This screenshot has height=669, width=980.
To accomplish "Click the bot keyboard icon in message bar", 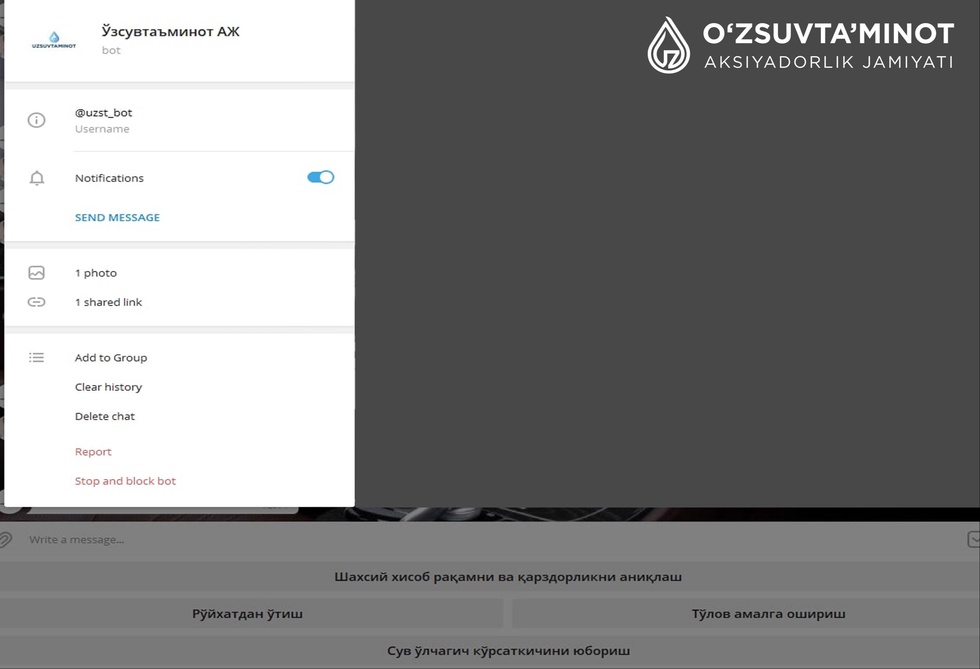I will click(973, 539).
